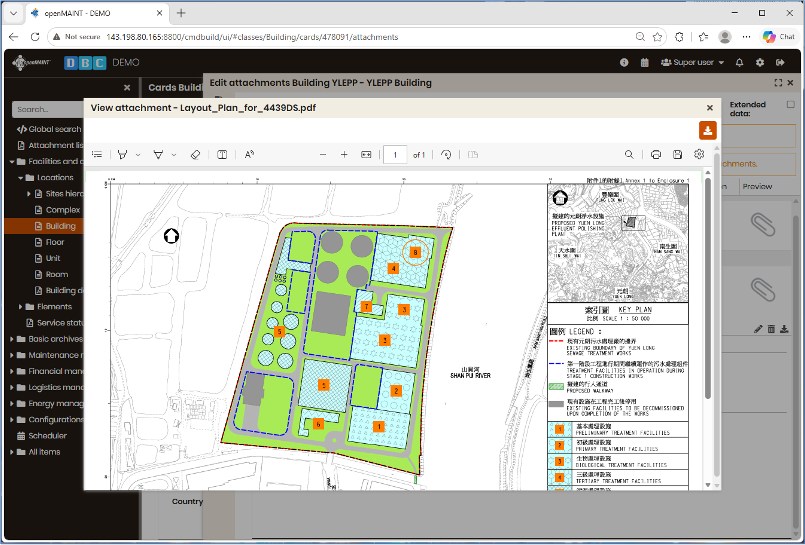Fit the PDF page to width
This screenshot has width=805, height=545.
click(366, 154)
